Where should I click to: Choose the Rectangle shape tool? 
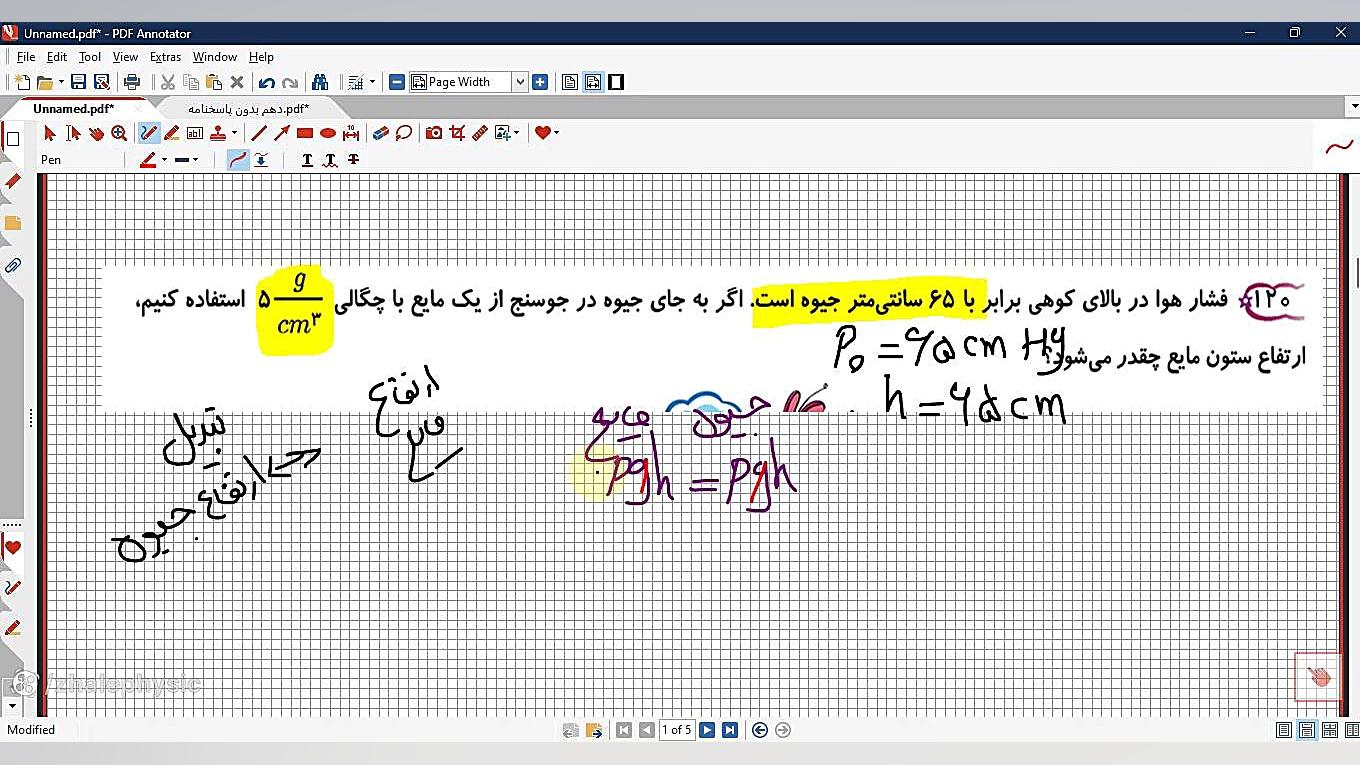point(305,133)
